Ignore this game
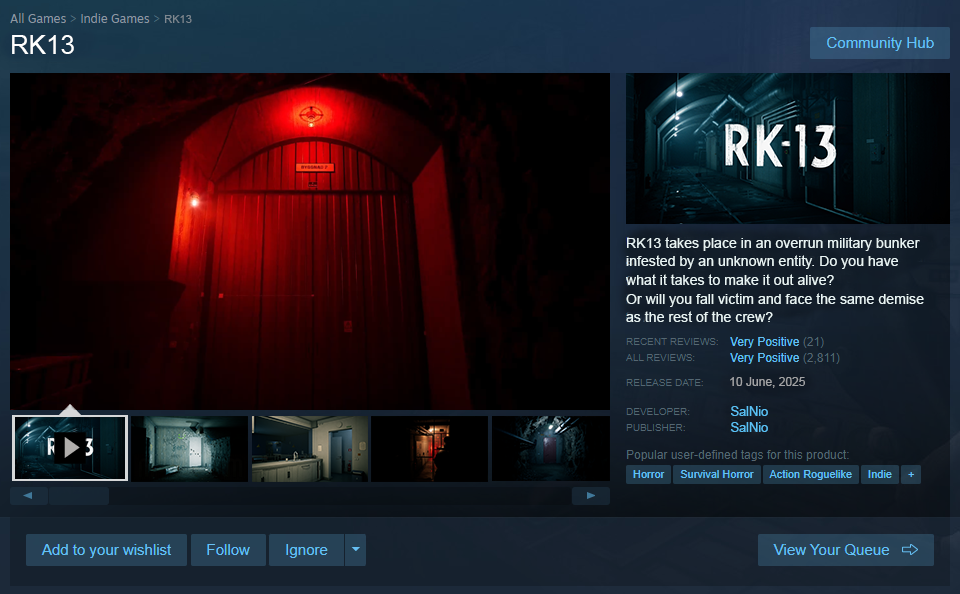 coord(306,550)
